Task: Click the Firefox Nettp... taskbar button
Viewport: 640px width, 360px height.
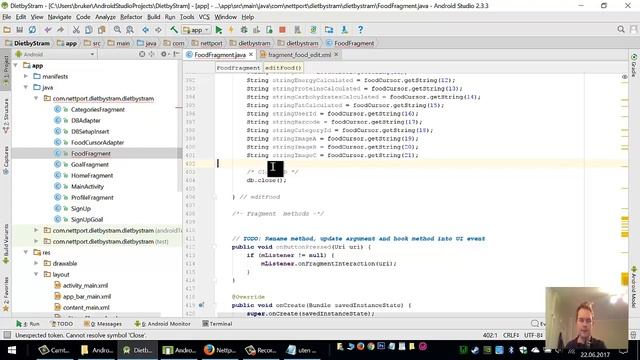Action: pos(220,350)
